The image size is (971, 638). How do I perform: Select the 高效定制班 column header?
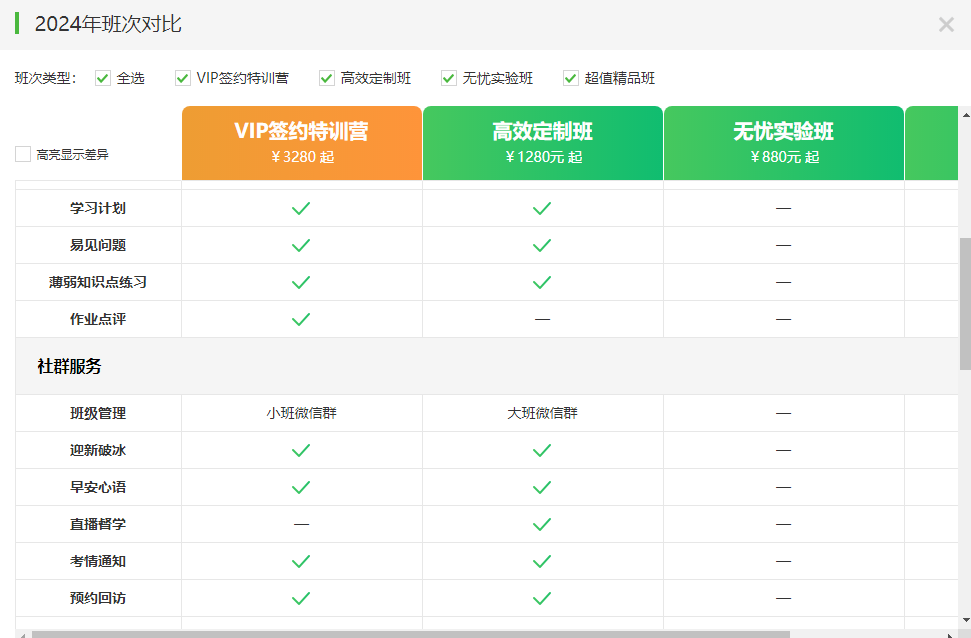tap(542, 143)
